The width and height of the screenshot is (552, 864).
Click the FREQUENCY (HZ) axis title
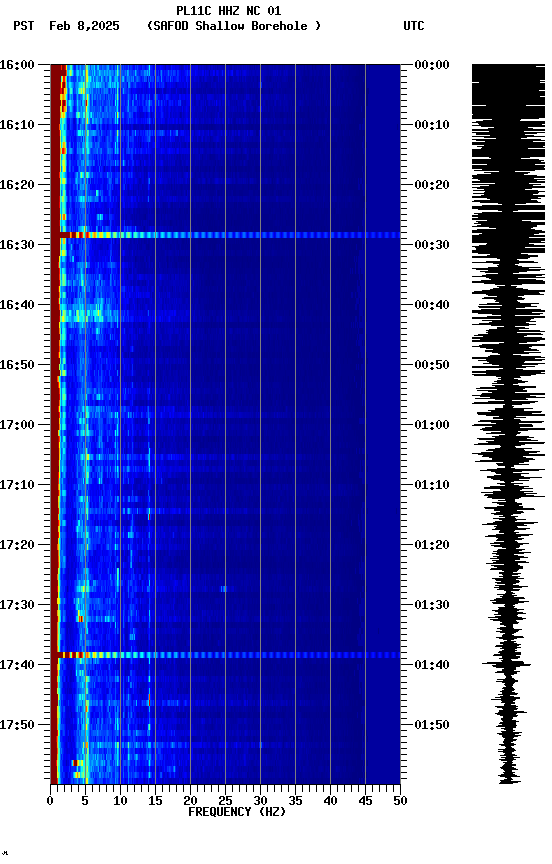[237, 813]
